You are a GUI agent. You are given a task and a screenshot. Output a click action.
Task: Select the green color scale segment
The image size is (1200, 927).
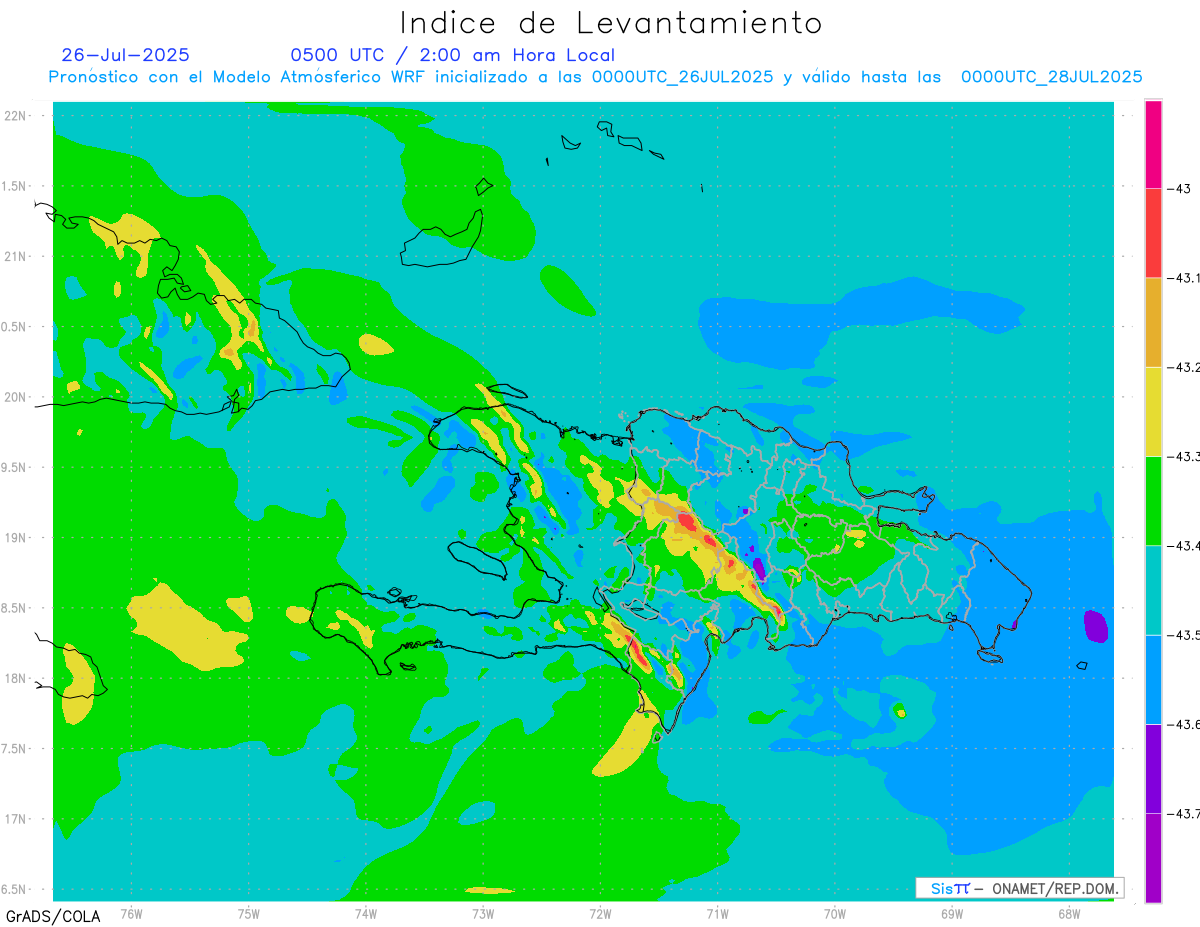pos(1153,500)
